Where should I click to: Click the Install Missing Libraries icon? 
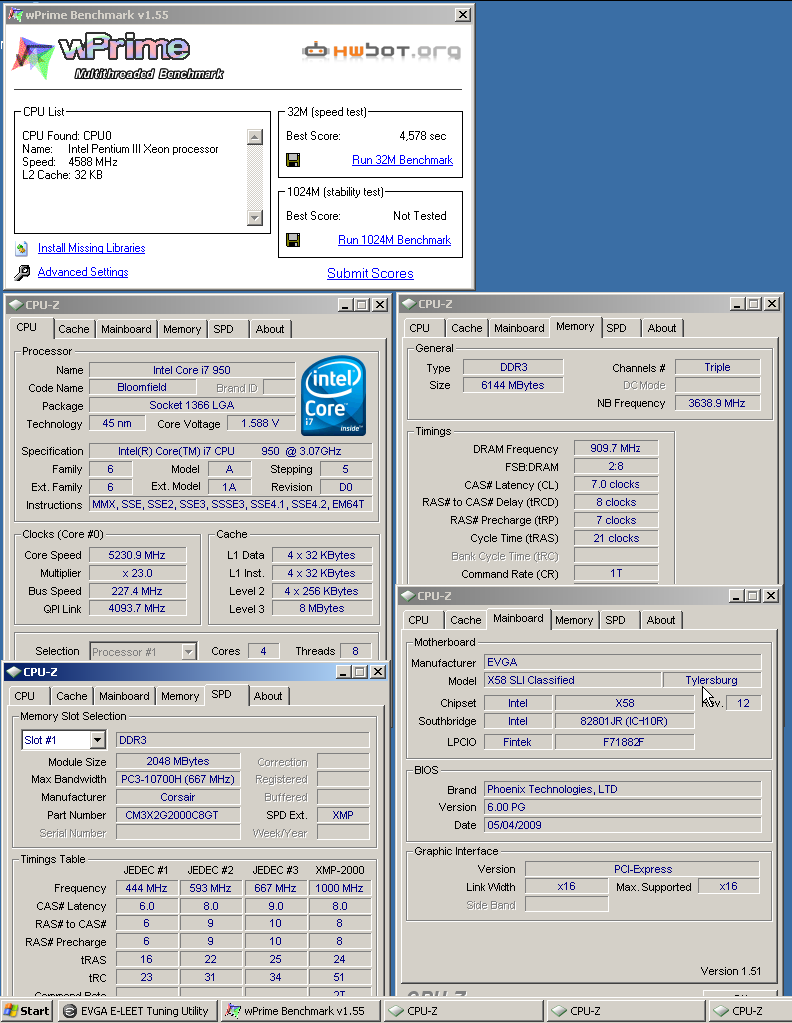coord(22,248)
